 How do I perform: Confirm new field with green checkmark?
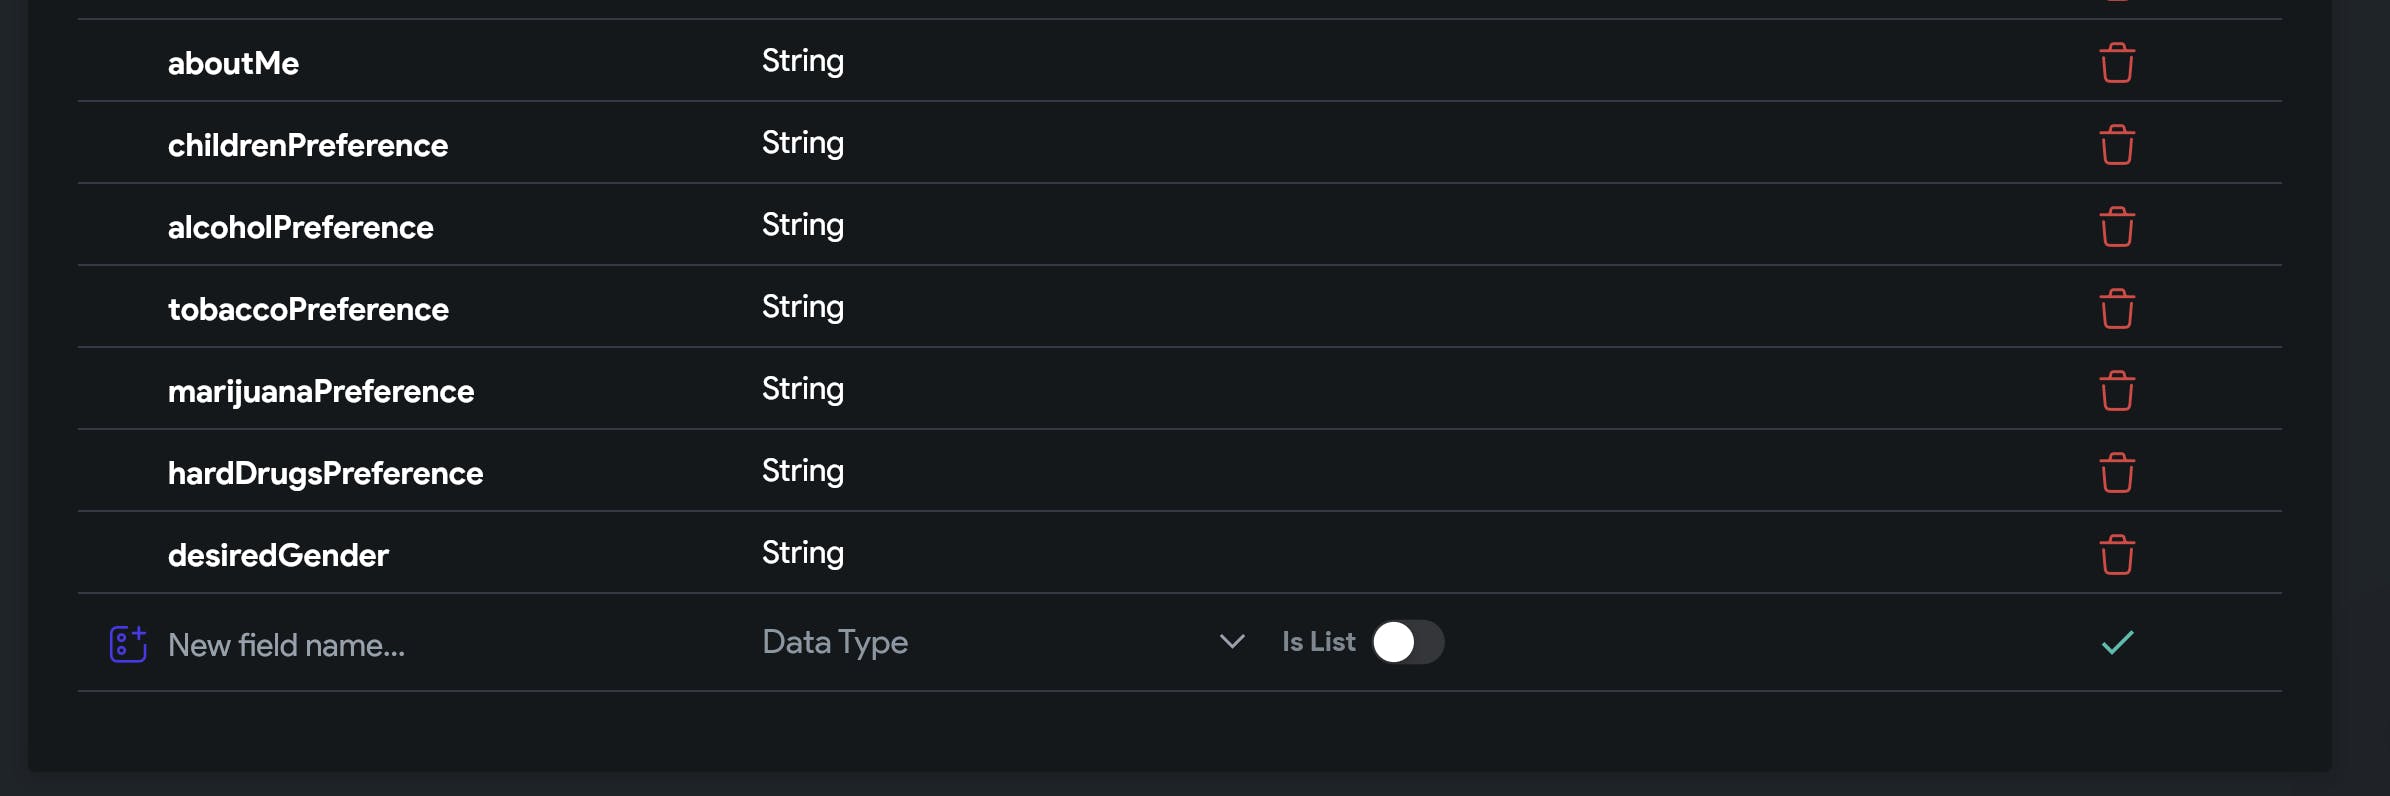pos(2117,642)
